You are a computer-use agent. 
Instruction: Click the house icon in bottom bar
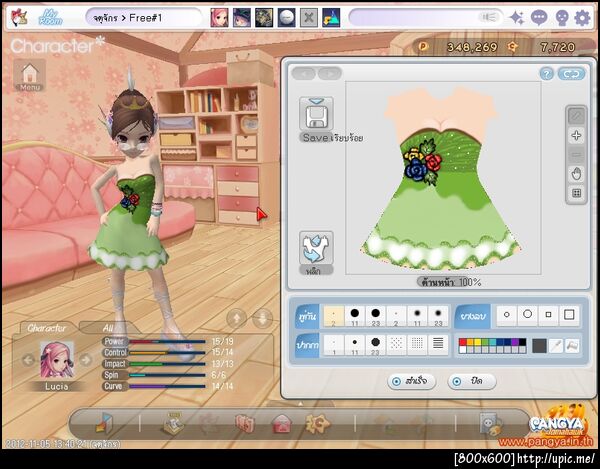(282, 424)
